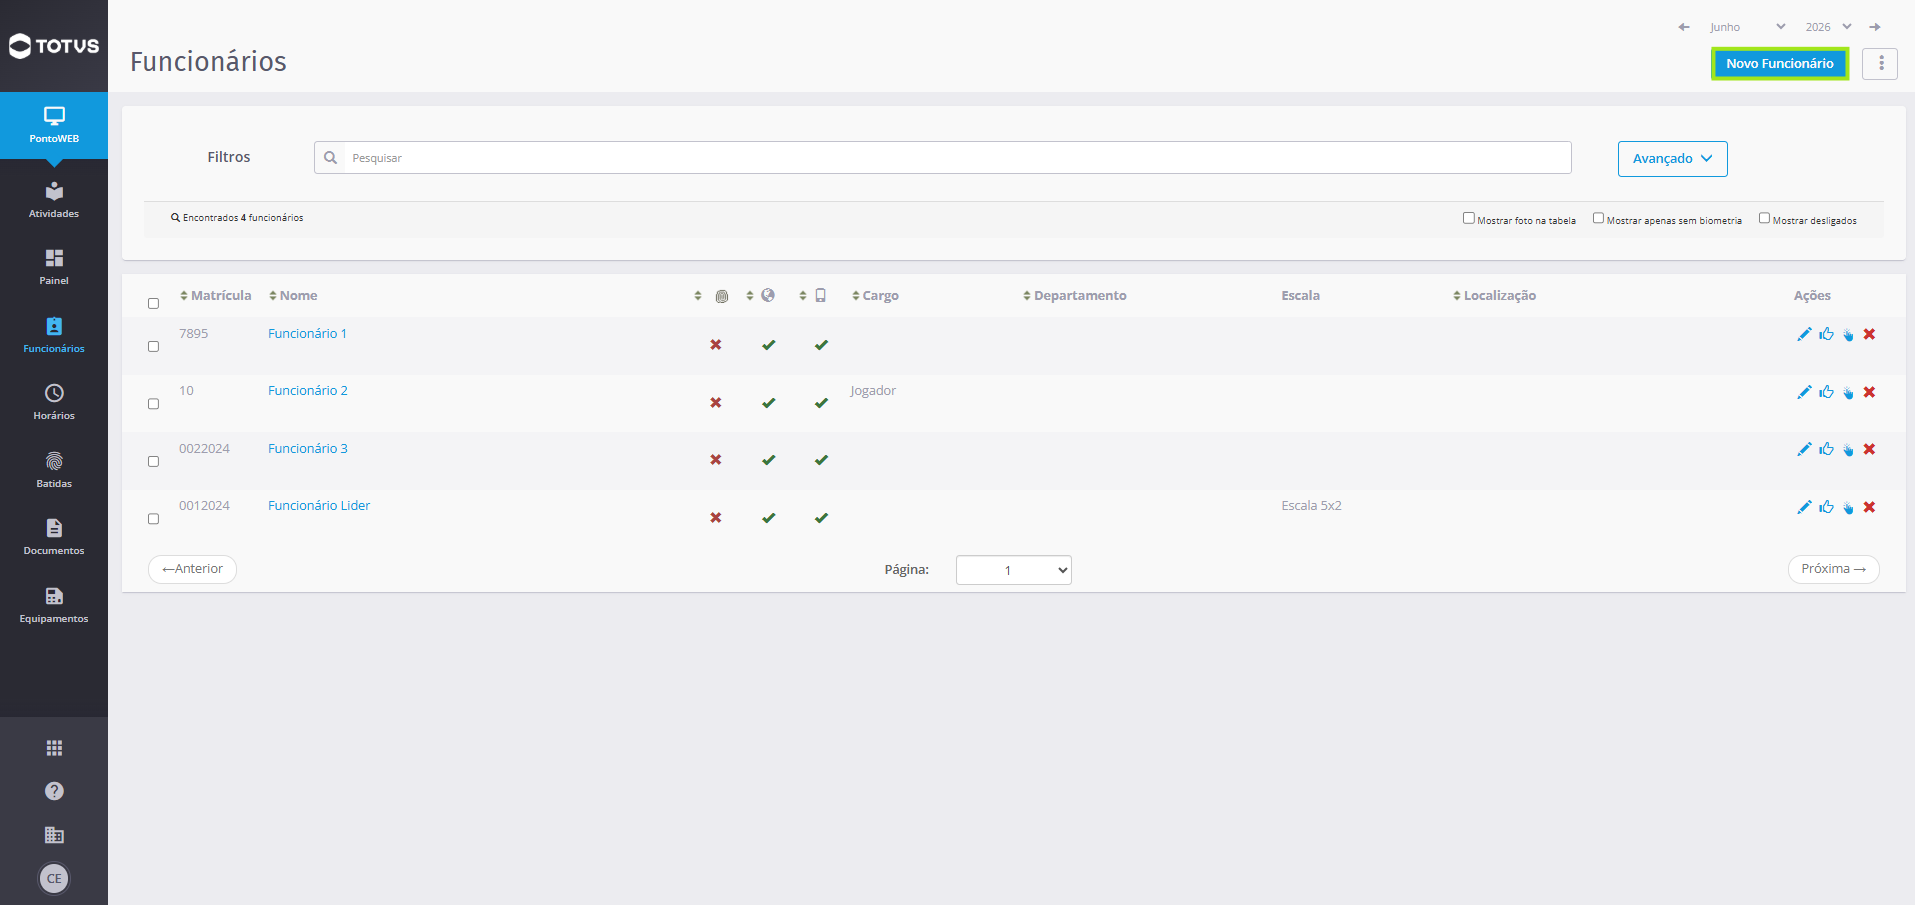The width and height of the screenshot is (1915, 905).
Task: Click thumbs-up icon for Funcionário 1
Action: pyautogui.click(x=1826, y=334)
